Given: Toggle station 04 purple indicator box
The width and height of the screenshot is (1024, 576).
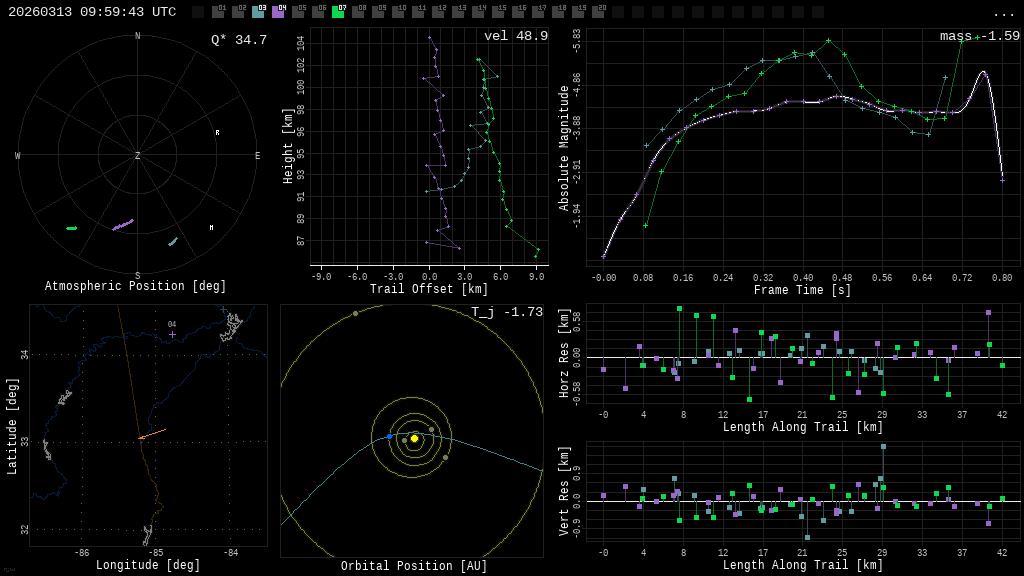Looking at the screenshot, I should tap(278, 12).
